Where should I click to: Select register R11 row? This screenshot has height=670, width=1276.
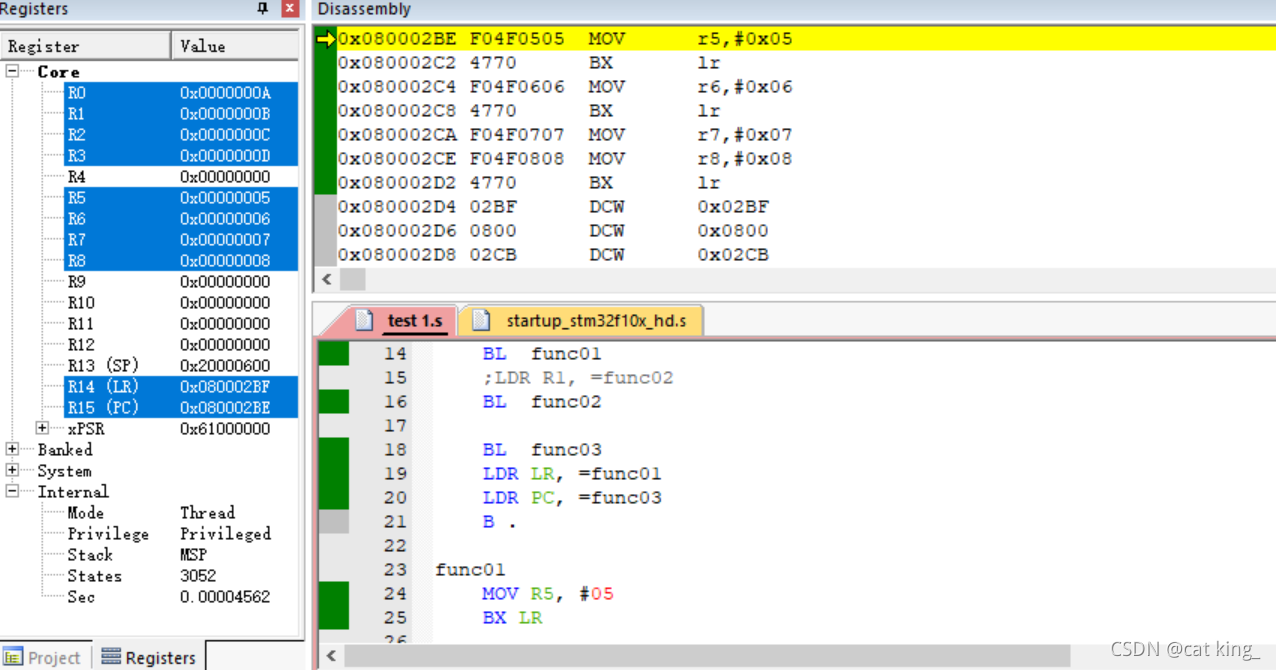(181, 324)
